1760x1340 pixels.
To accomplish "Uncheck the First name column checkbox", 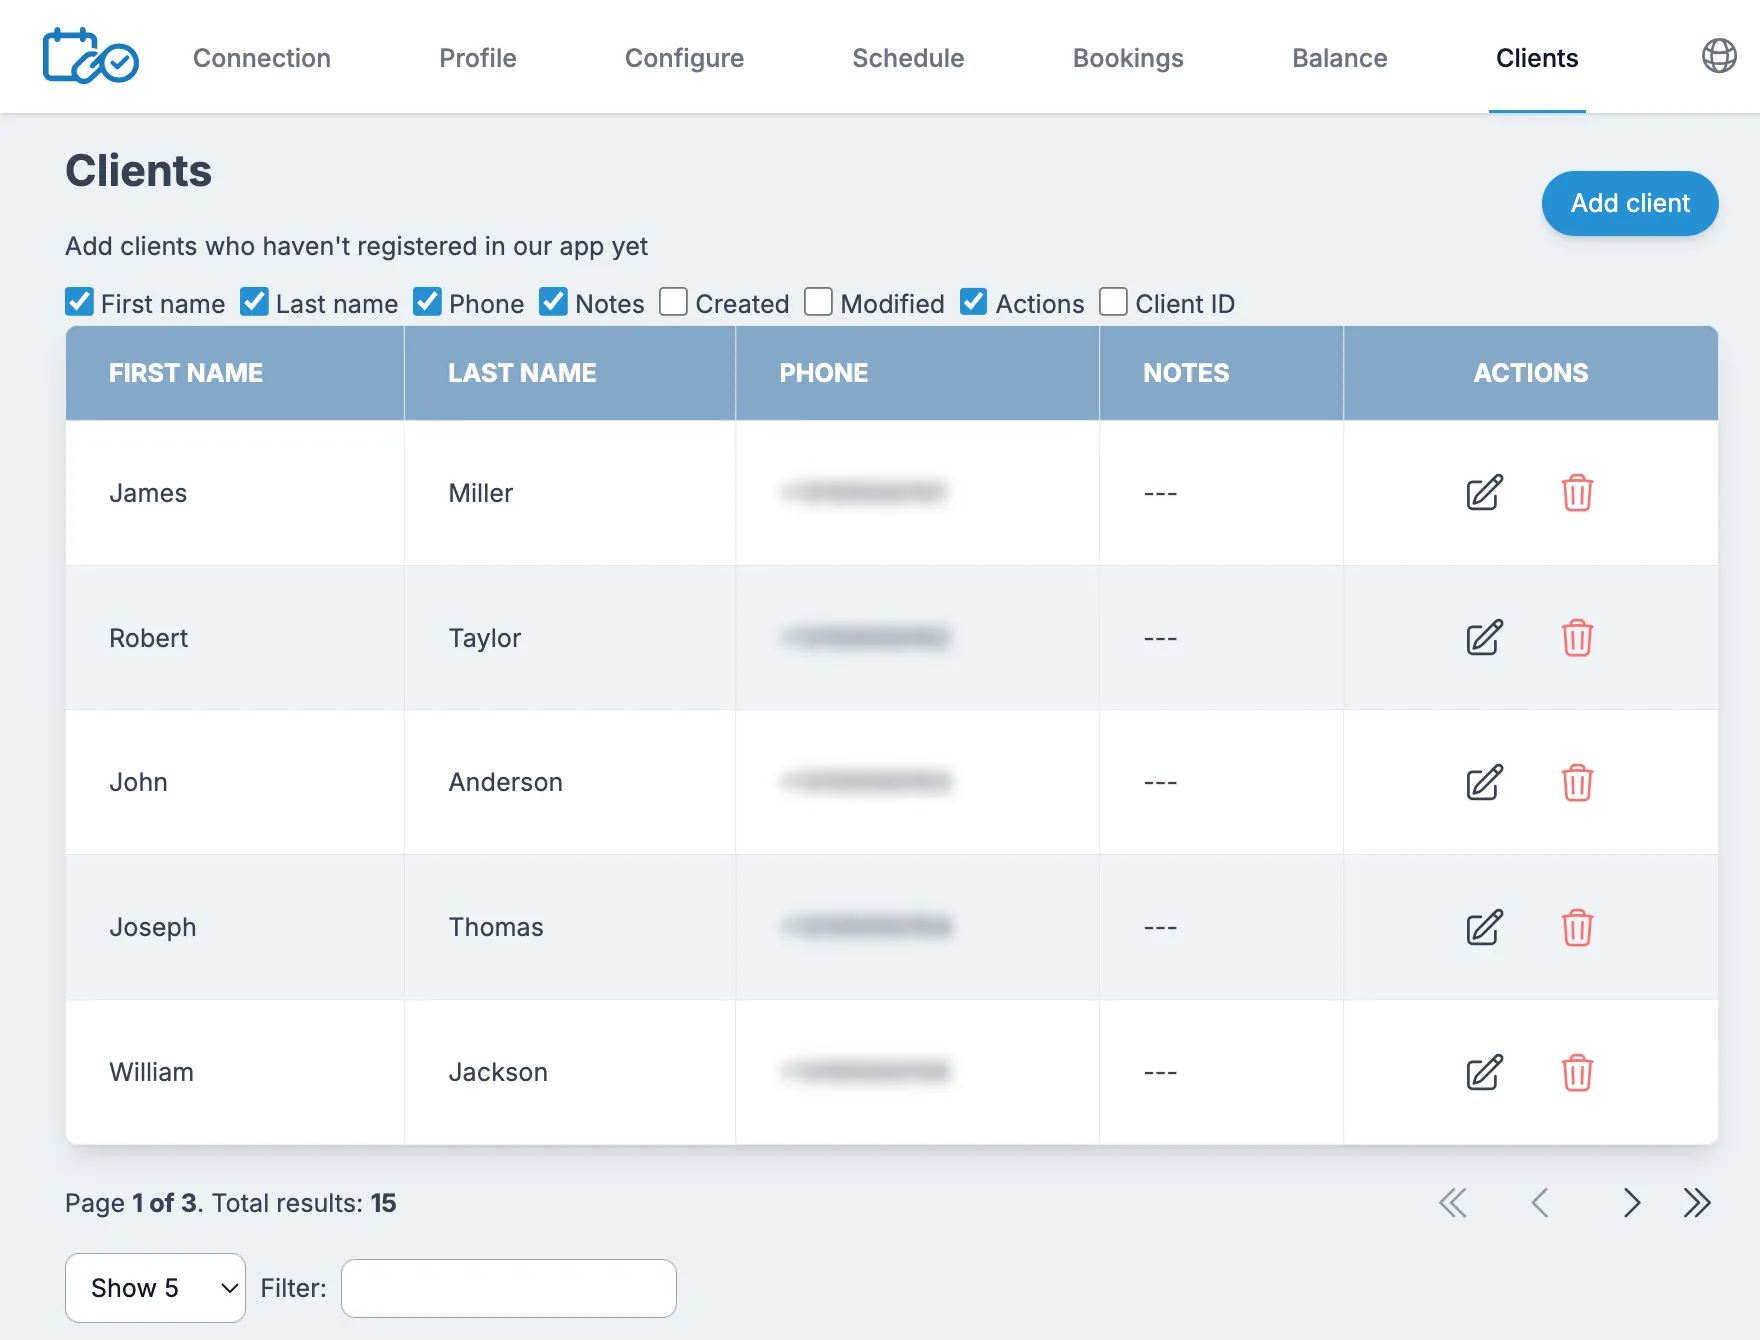I will point(80,302).
